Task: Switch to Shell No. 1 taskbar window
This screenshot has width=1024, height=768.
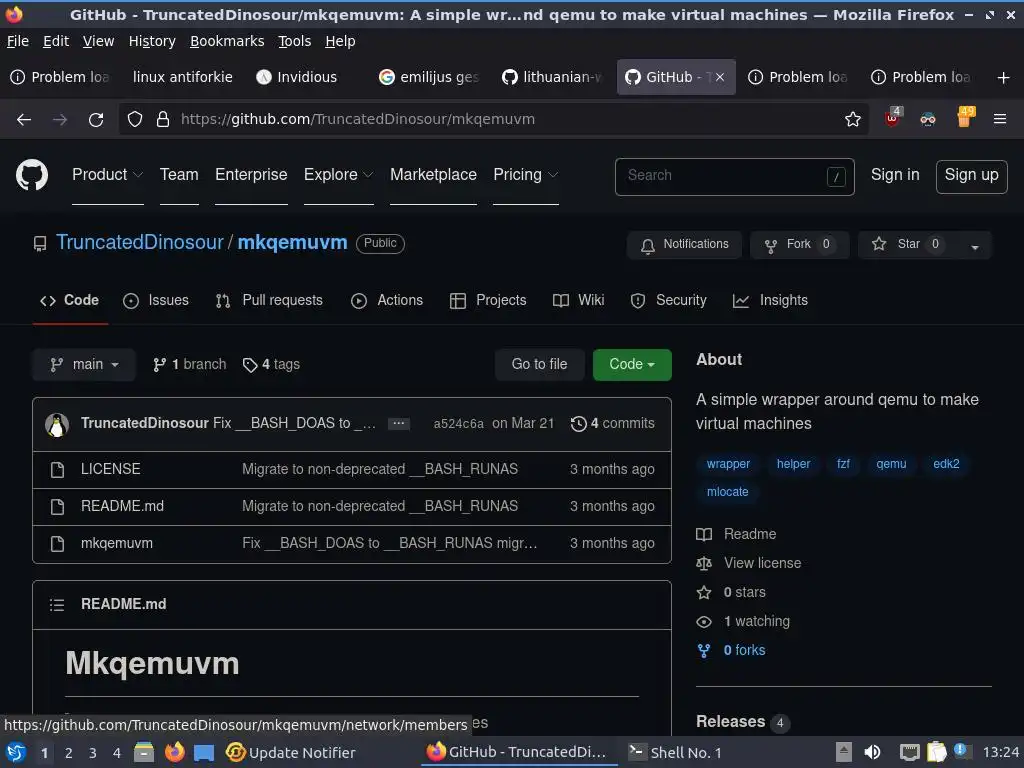Action: click(675, 752)
